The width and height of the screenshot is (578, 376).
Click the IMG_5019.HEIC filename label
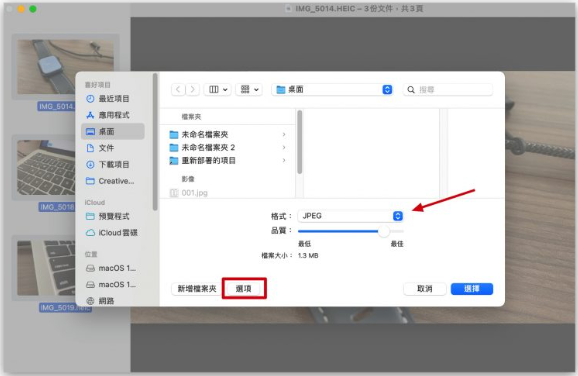(x=65, y=308)
